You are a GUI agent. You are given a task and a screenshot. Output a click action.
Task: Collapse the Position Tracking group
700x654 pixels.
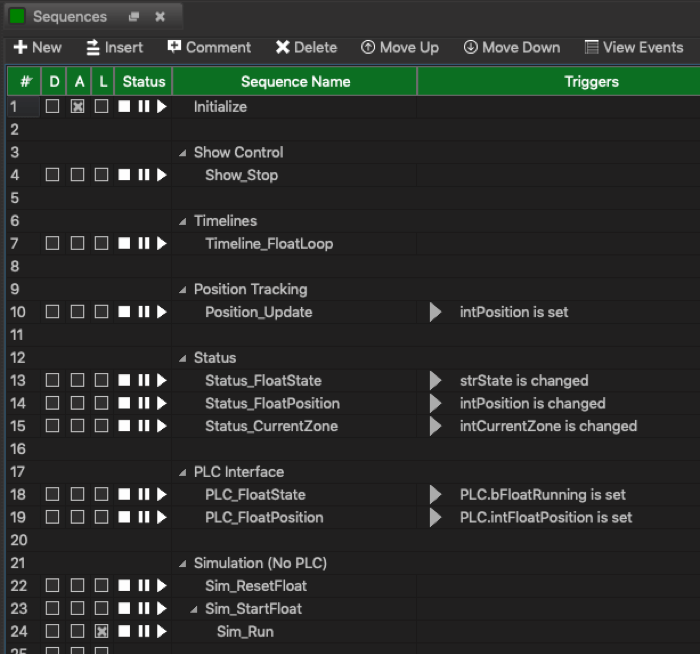(x=183, y=290)
